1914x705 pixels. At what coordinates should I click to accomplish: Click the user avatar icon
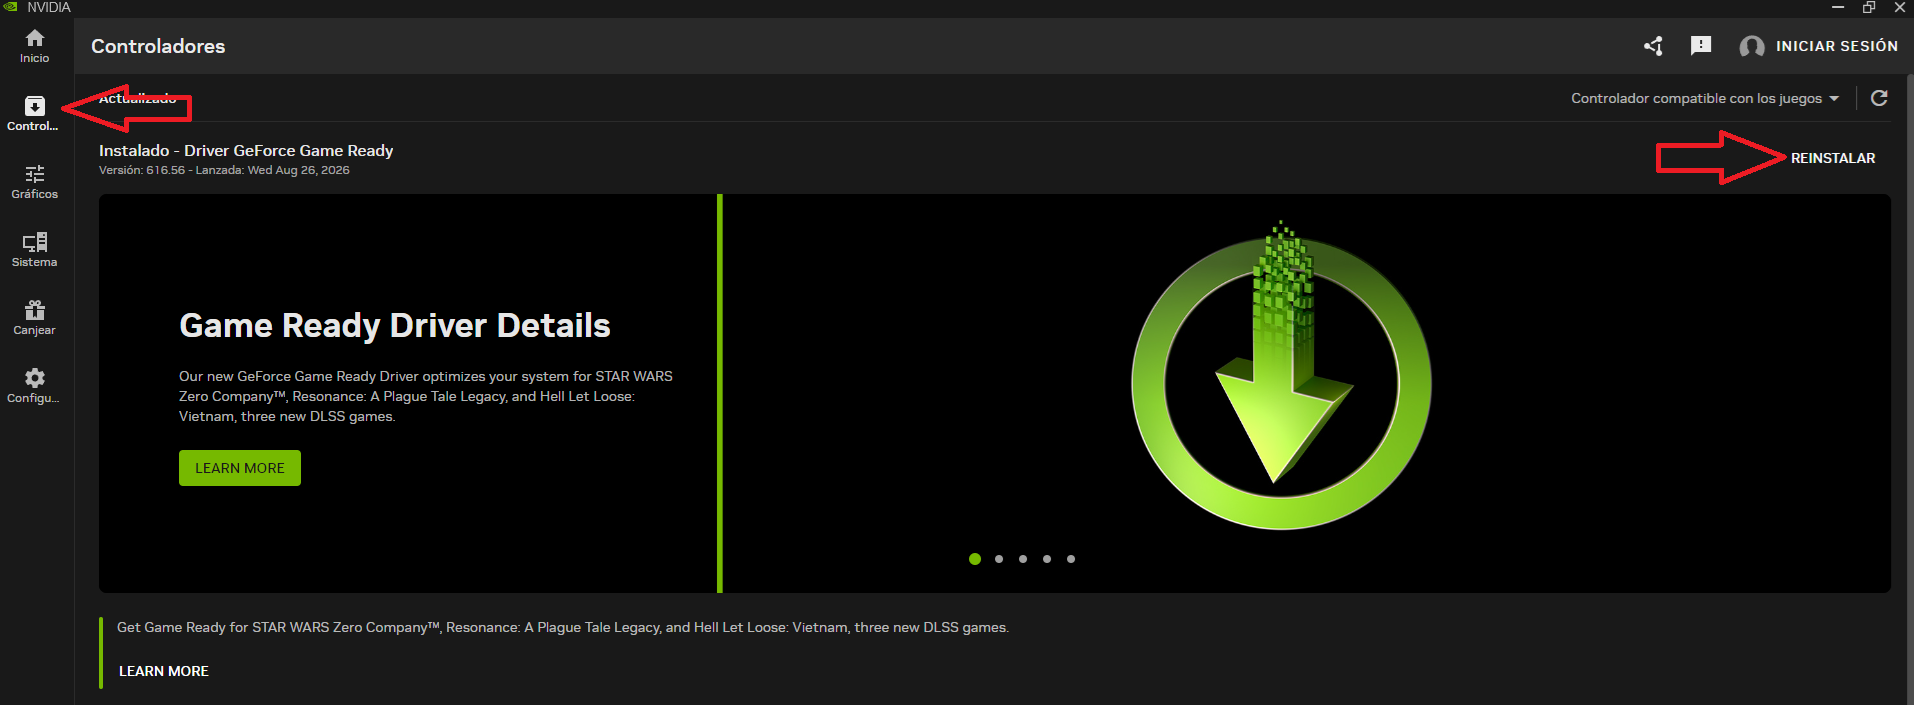coord(1751,46)
